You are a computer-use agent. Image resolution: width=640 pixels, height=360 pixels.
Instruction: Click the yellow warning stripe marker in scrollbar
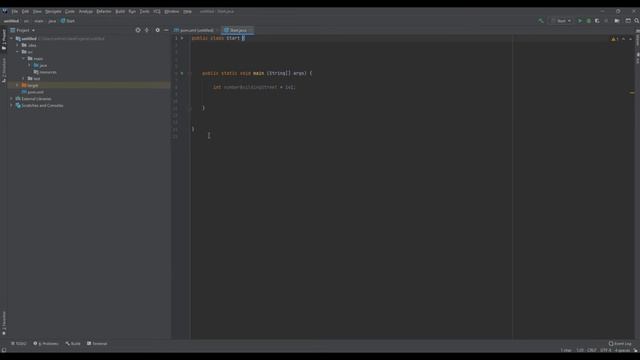(631, 93)
